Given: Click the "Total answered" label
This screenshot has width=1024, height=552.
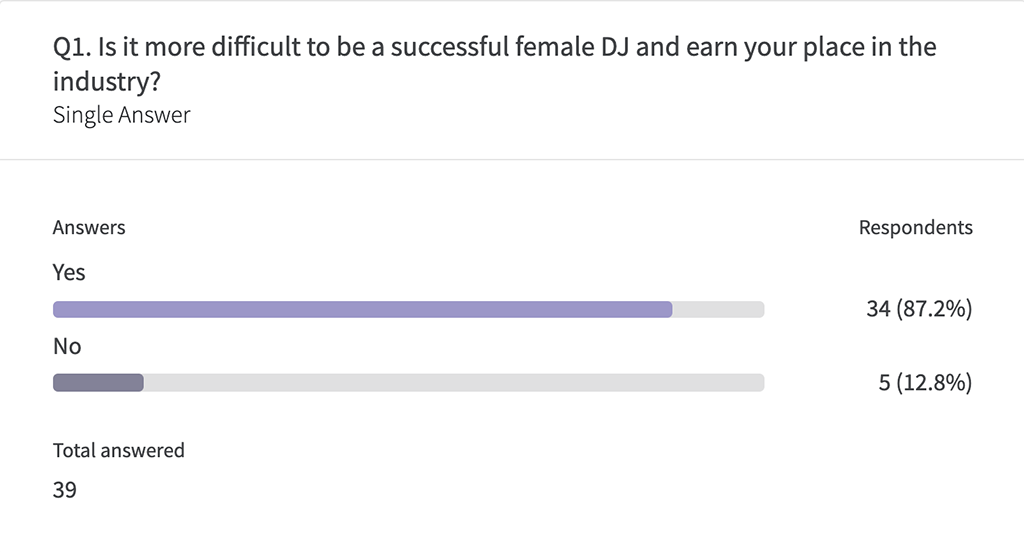Looking at the screenshot, I should tap(119, 450).
